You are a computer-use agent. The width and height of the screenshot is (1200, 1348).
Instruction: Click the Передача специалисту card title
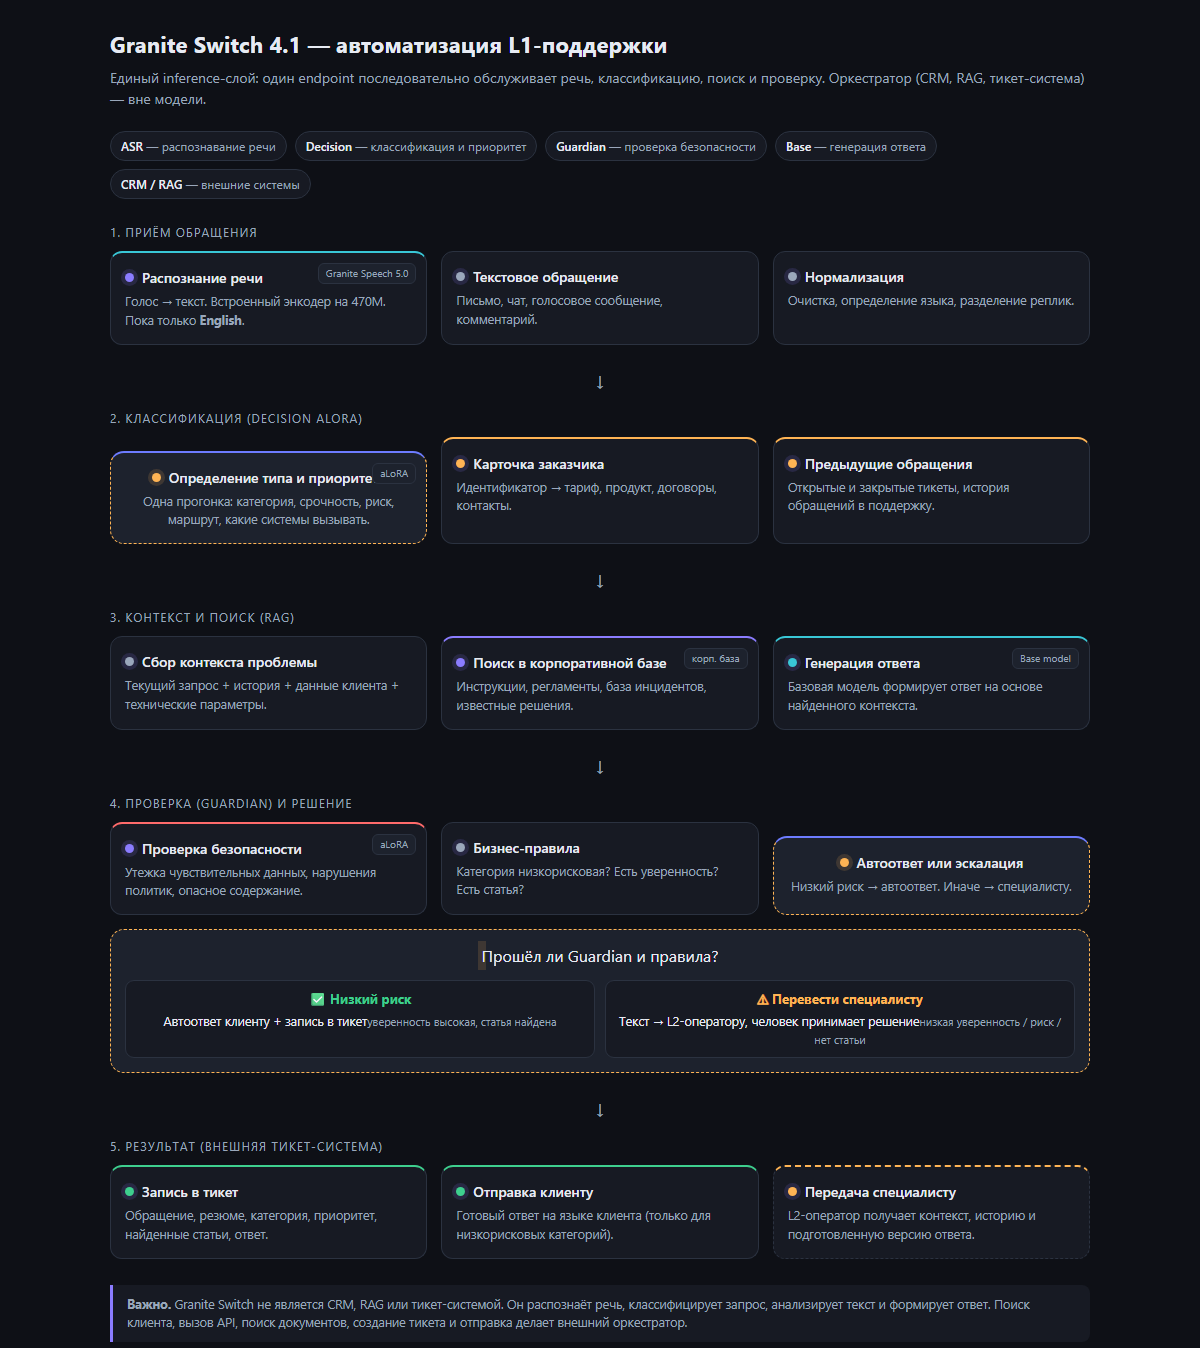click(880, 1192)
